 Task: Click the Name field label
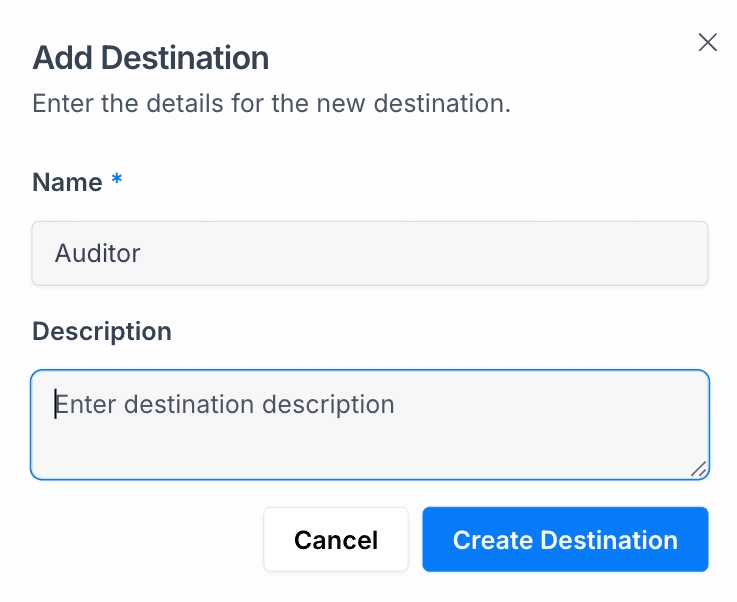[x=67, y=182]
